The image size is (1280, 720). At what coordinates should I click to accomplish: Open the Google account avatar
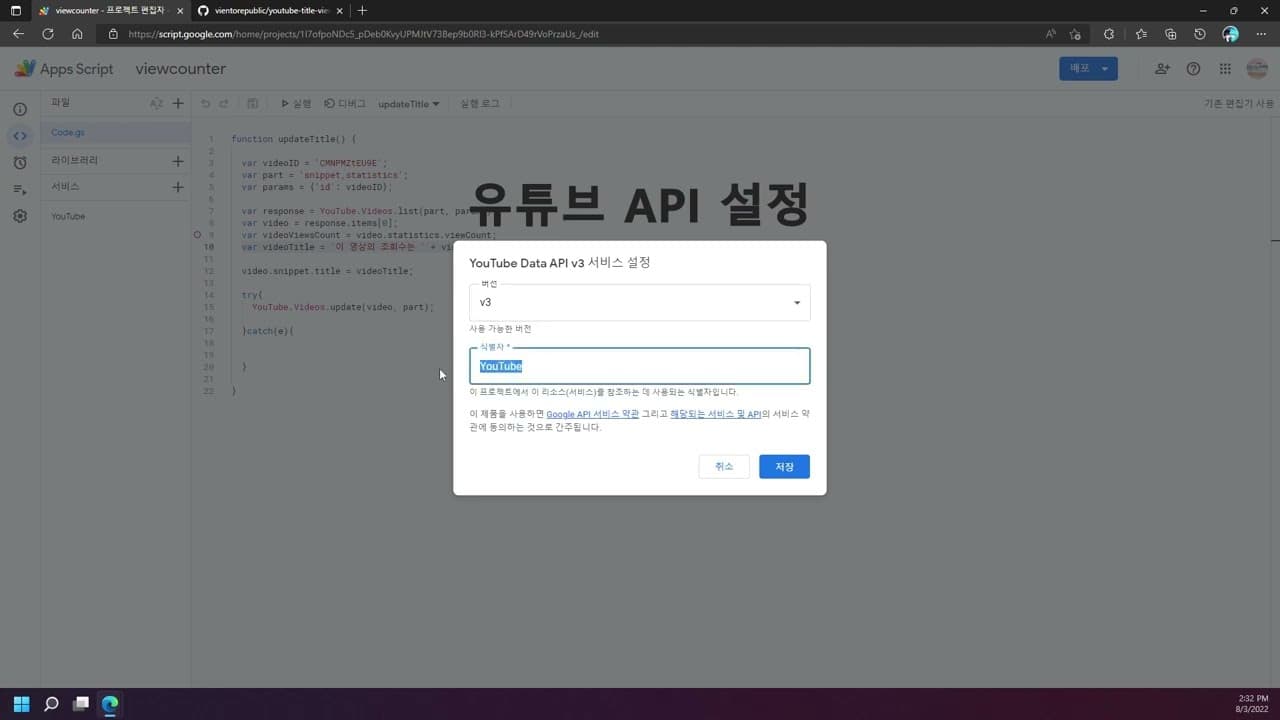1257,69
